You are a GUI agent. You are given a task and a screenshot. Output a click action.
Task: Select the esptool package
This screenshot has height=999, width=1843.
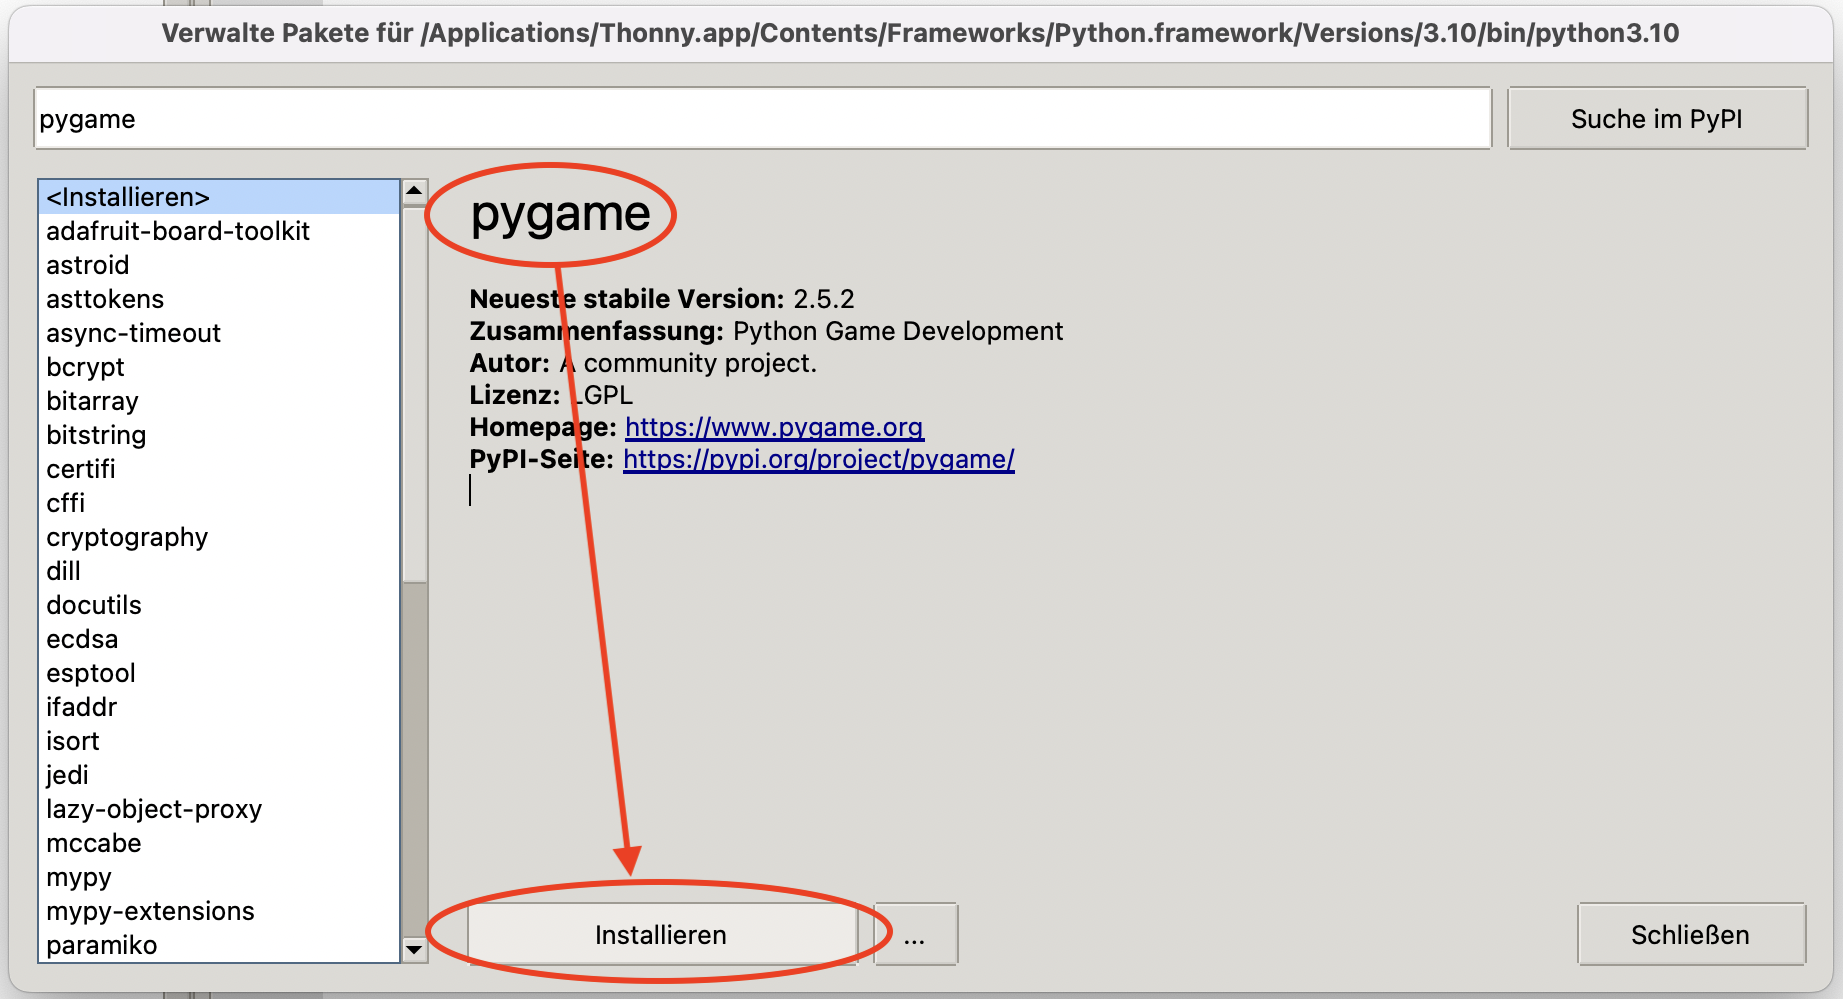[x=91, y=673]
